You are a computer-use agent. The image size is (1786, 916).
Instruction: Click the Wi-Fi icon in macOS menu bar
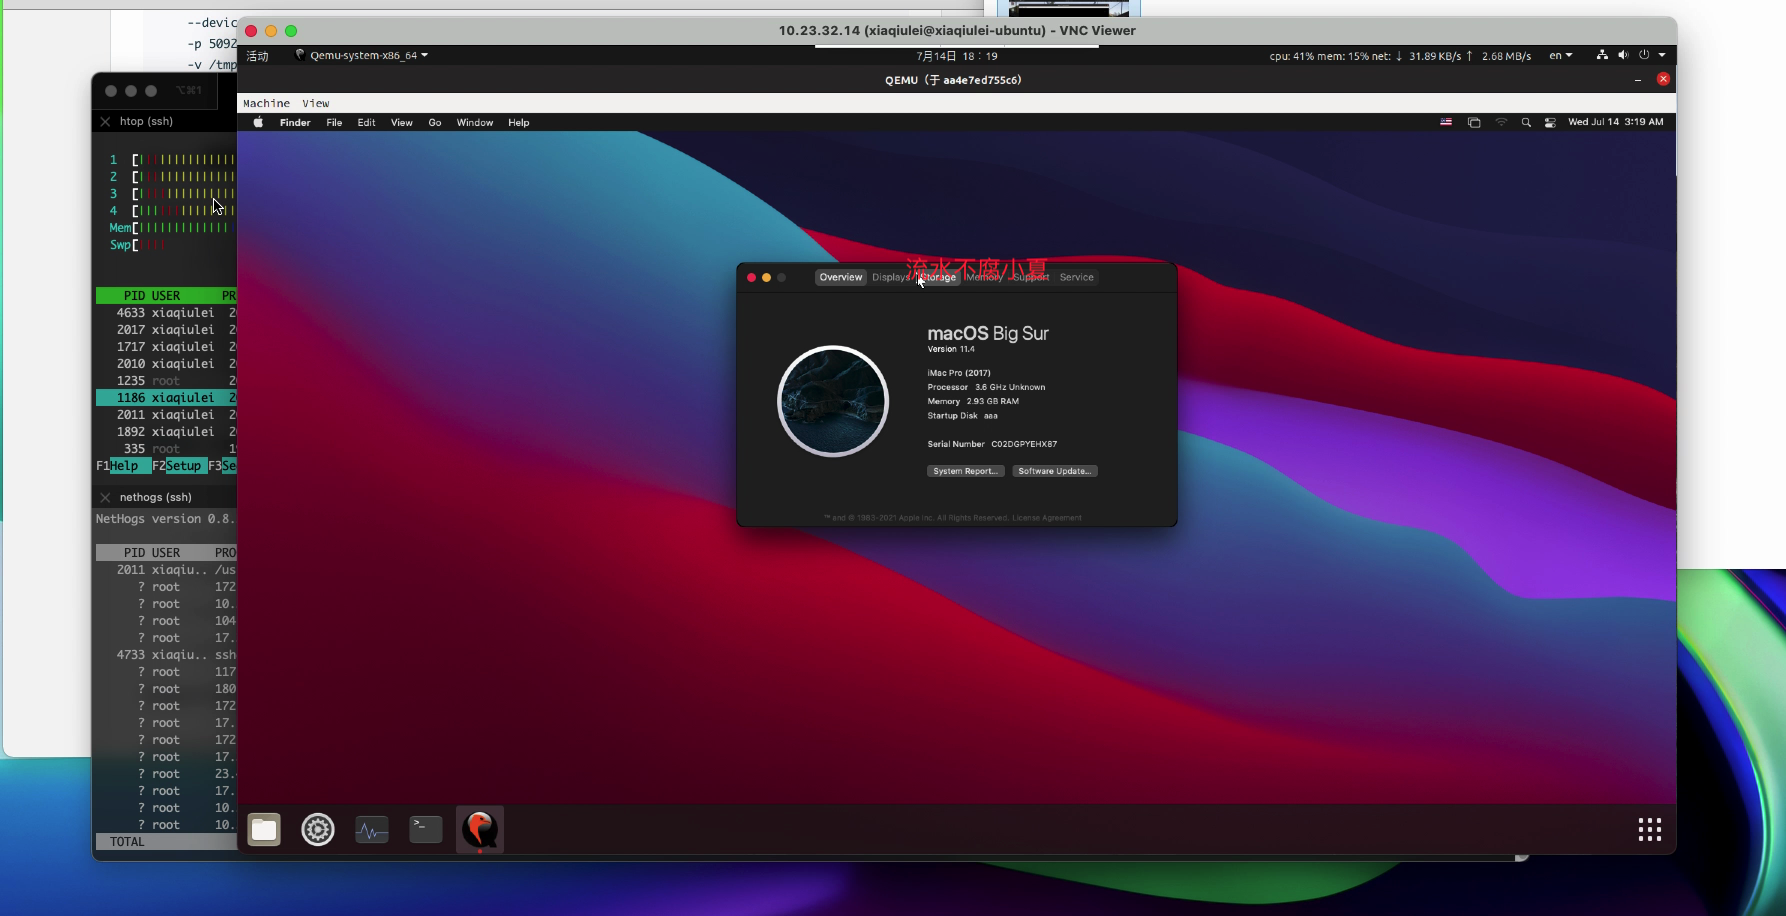point(1501,122)
